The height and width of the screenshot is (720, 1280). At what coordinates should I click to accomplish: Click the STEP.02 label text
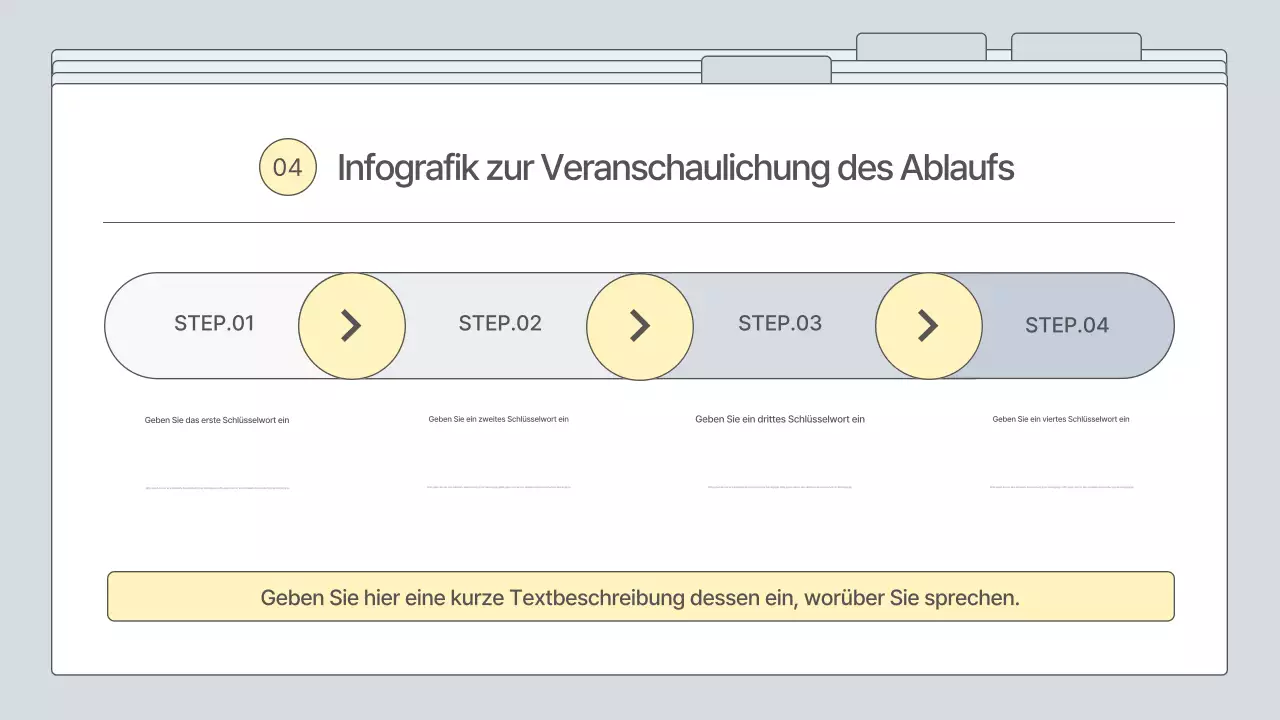tap(499, 325)
